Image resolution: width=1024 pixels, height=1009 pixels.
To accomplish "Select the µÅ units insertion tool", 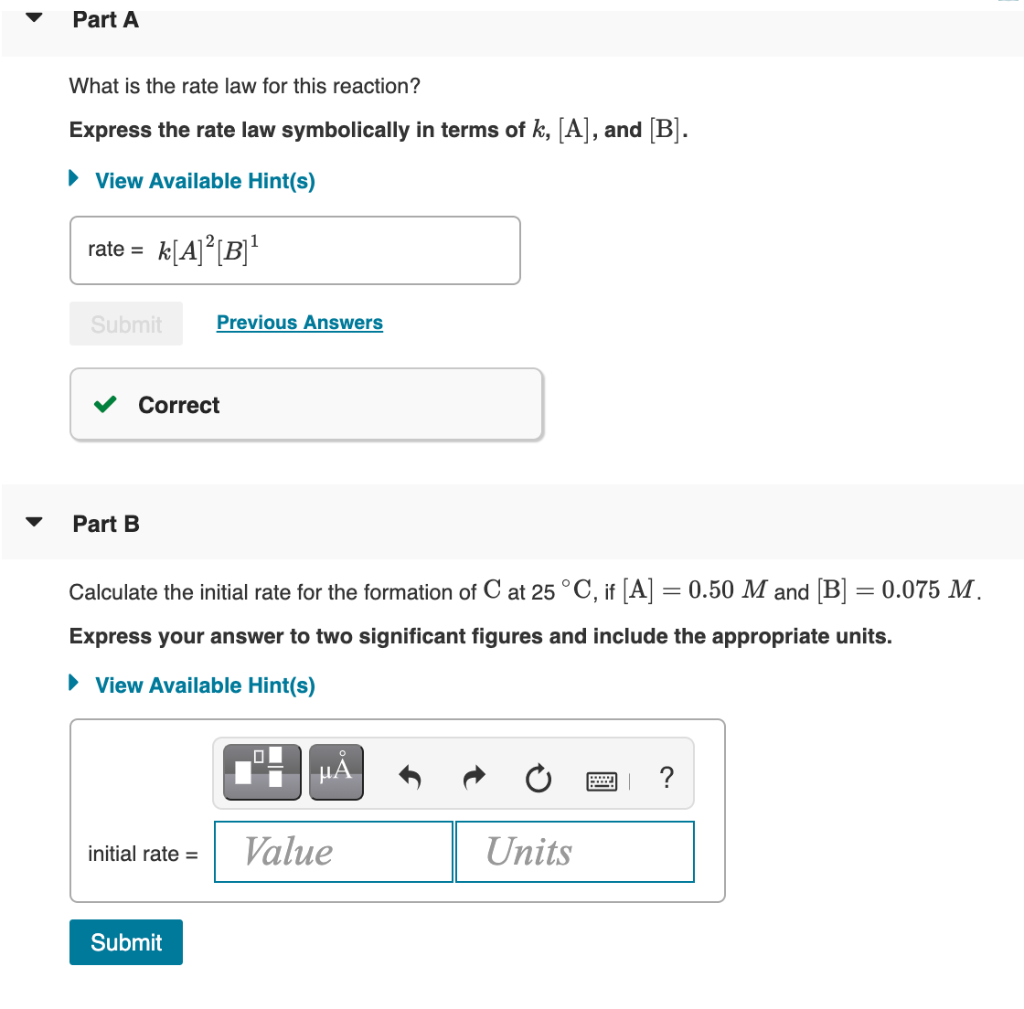I will tap(335, 771).
